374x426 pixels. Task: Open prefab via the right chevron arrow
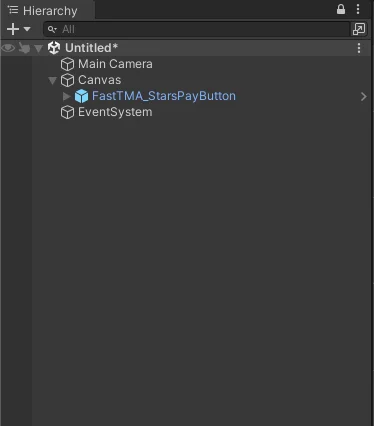coord(364,97)
